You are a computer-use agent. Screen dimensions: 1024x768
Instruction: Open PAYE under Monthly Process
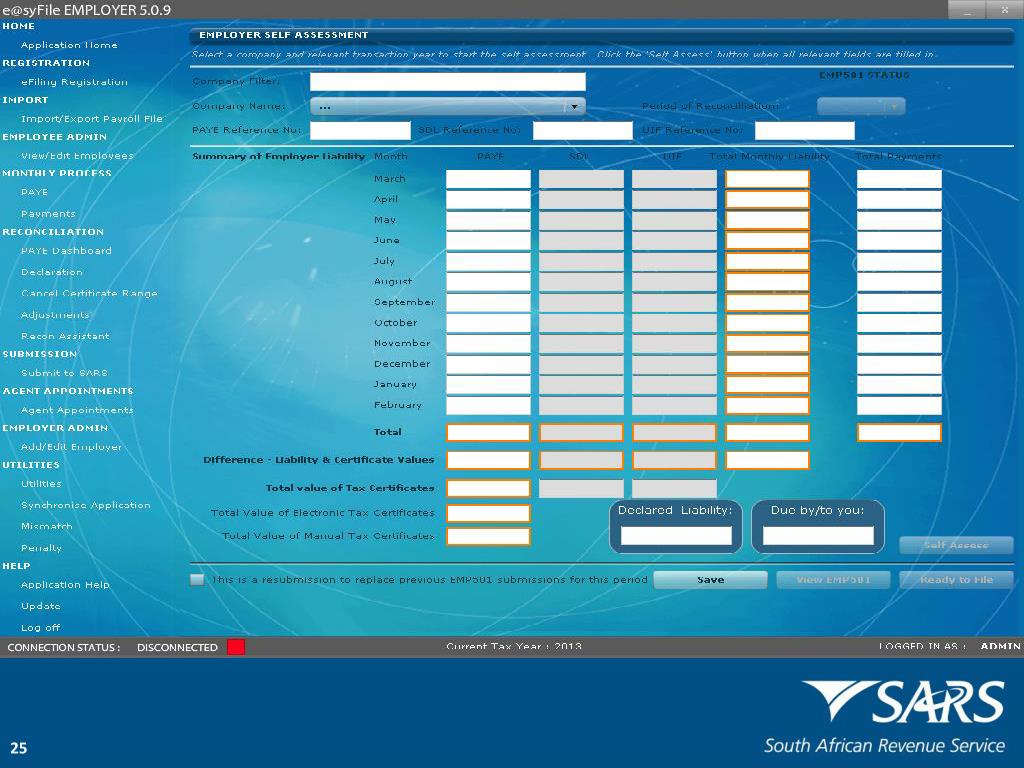[34, 192]
